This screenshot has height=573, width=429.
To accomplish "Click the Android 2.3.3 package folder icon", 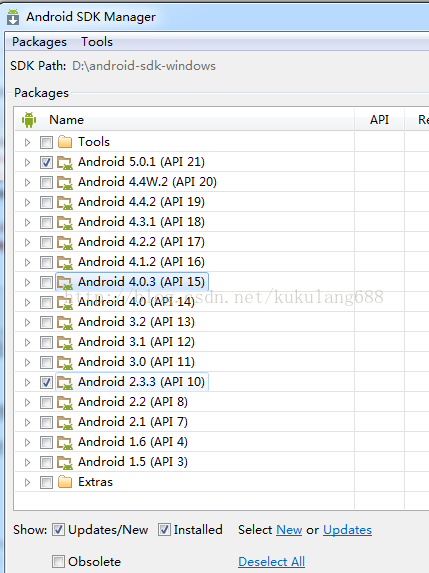I will coord(65,382).
